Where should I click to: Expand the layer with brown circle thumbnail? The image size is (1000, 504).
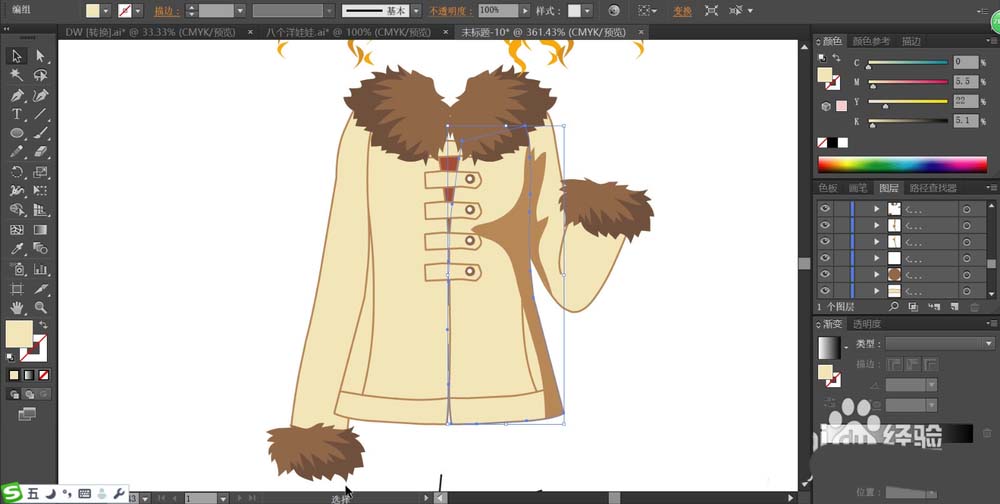coord(877,274)
